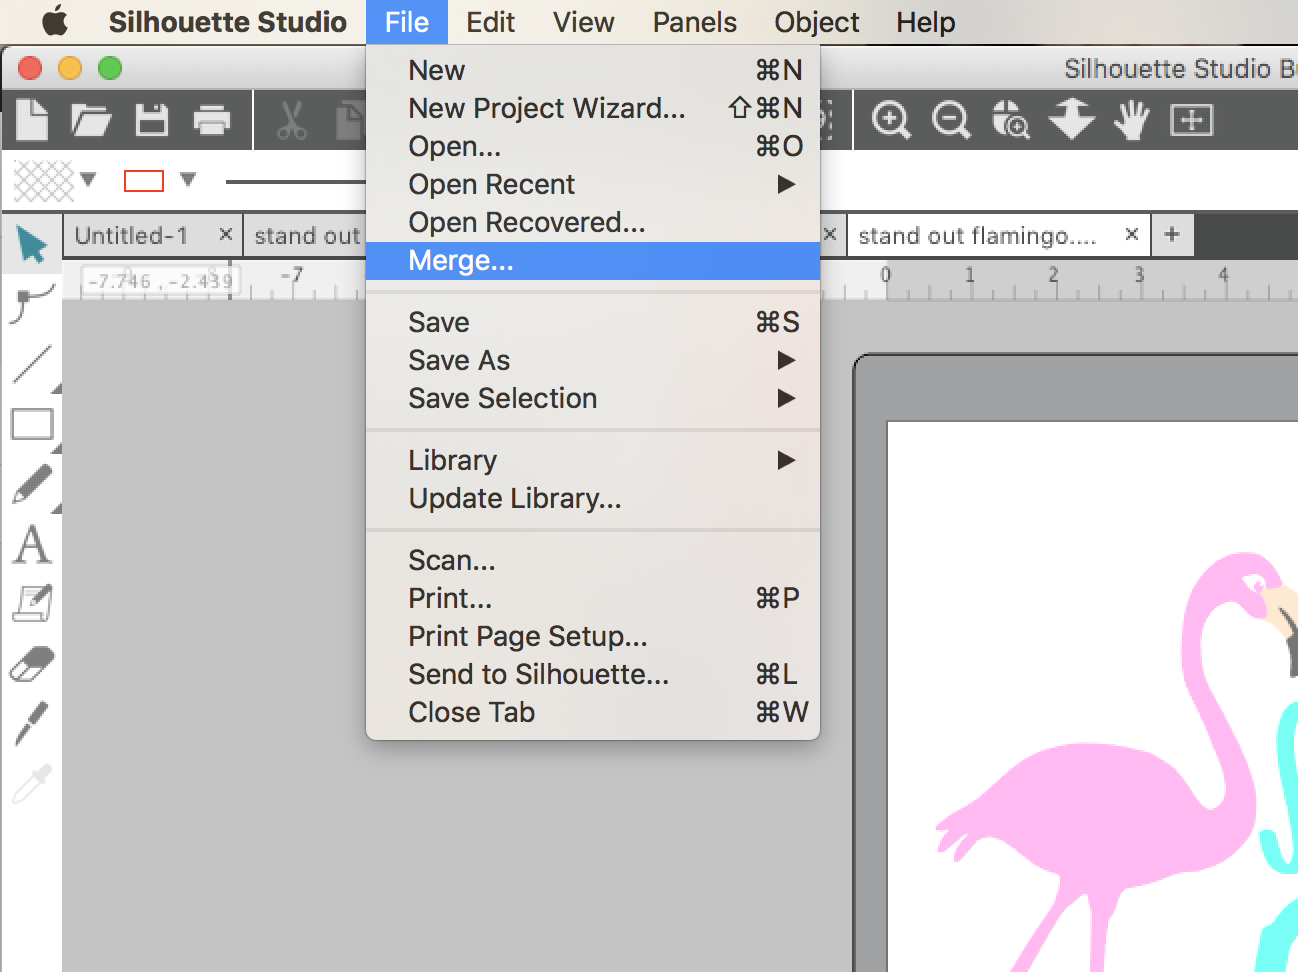The height and width of the screenshot is (972, 1298).
Task: Choose New Project Wizard... menu item
Action: 593,108
